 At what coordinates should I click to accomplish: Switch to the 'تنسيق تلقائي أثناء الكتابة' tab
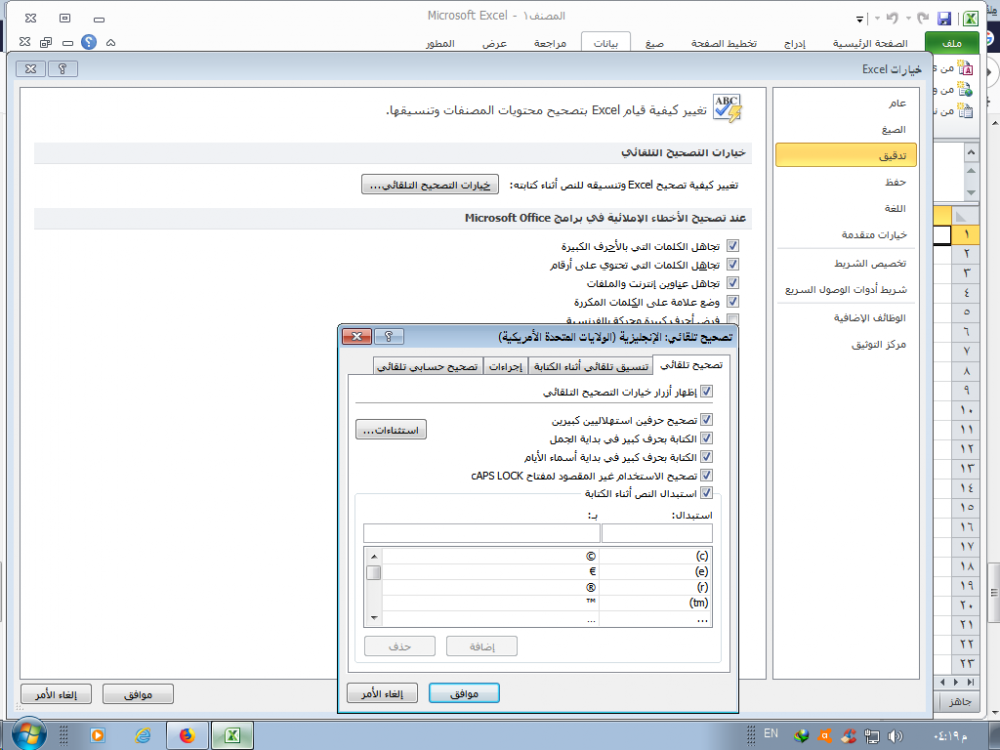coord(591,366)
